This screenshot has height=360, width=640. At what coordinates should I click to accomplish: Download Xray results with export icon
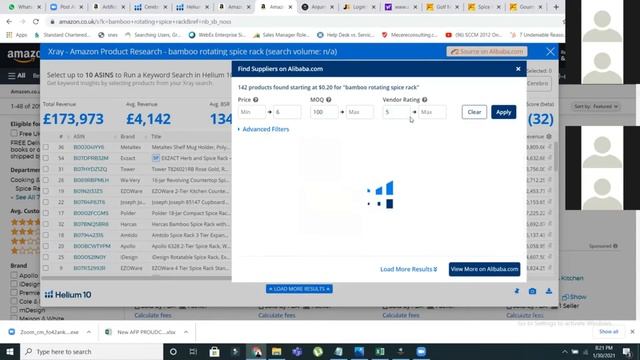pos(549,291)
